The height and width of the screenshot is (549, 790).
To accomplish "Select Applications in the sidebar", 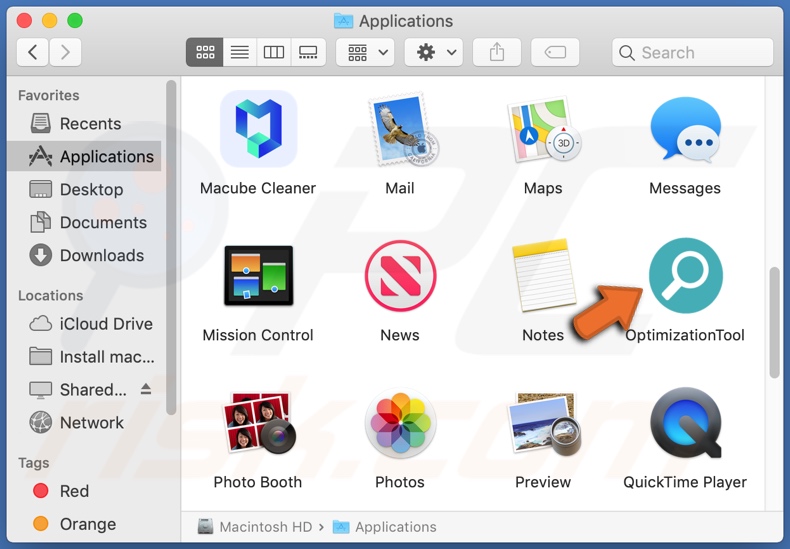I will click(x=85, y=157).
